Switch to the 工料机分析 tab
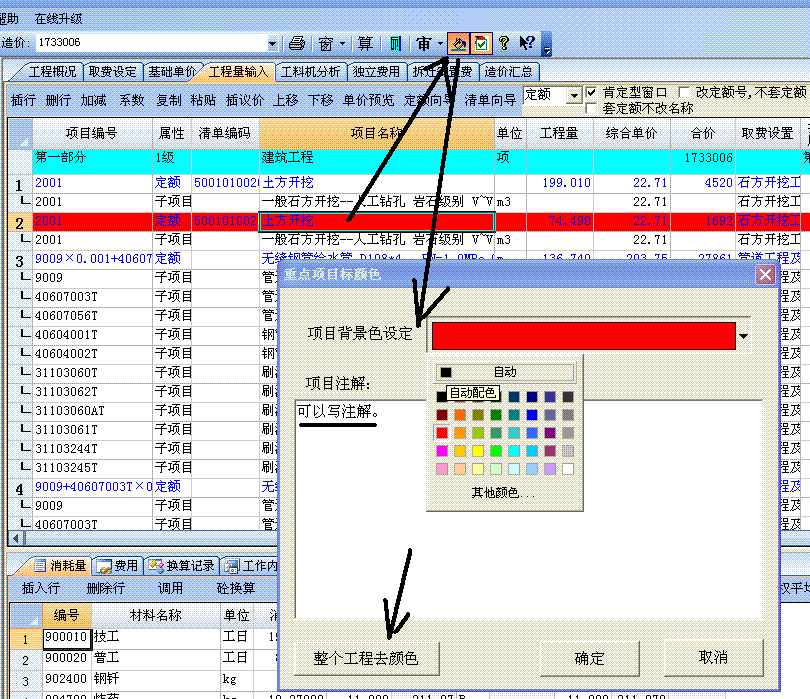 tap(311, 72)
